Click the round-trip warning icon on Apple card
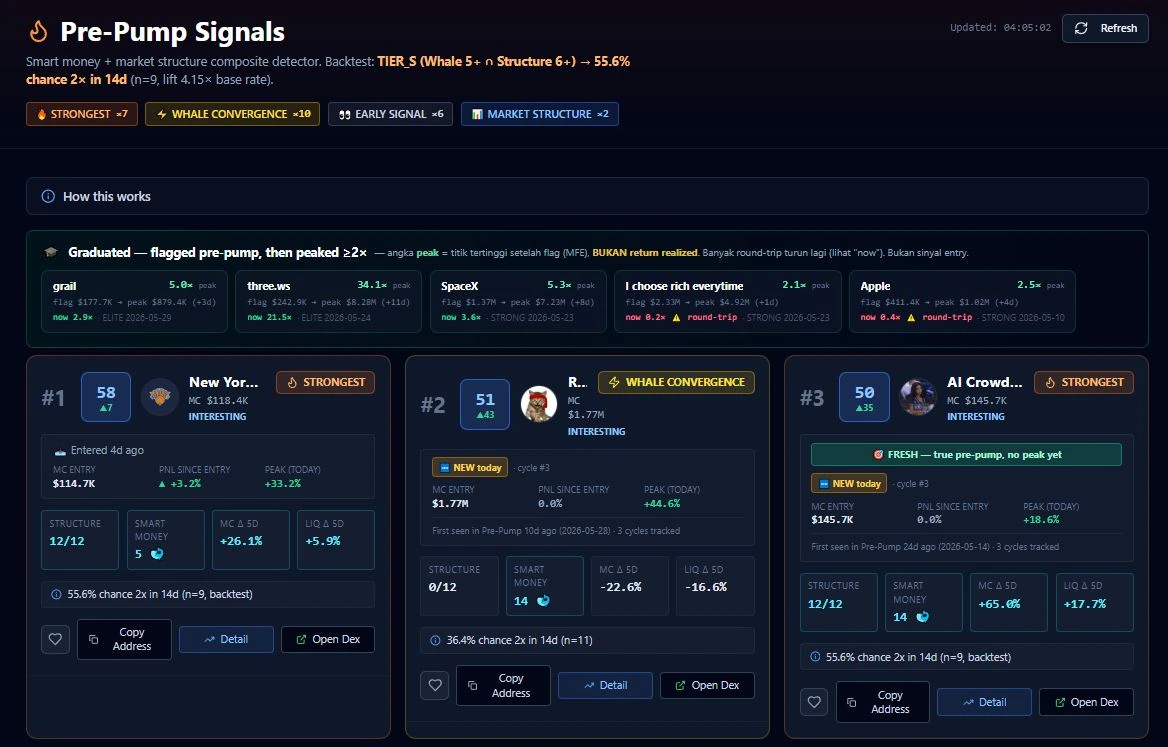Image resolution: width=1168 pixels, height=747 pixels. [911, 317]
